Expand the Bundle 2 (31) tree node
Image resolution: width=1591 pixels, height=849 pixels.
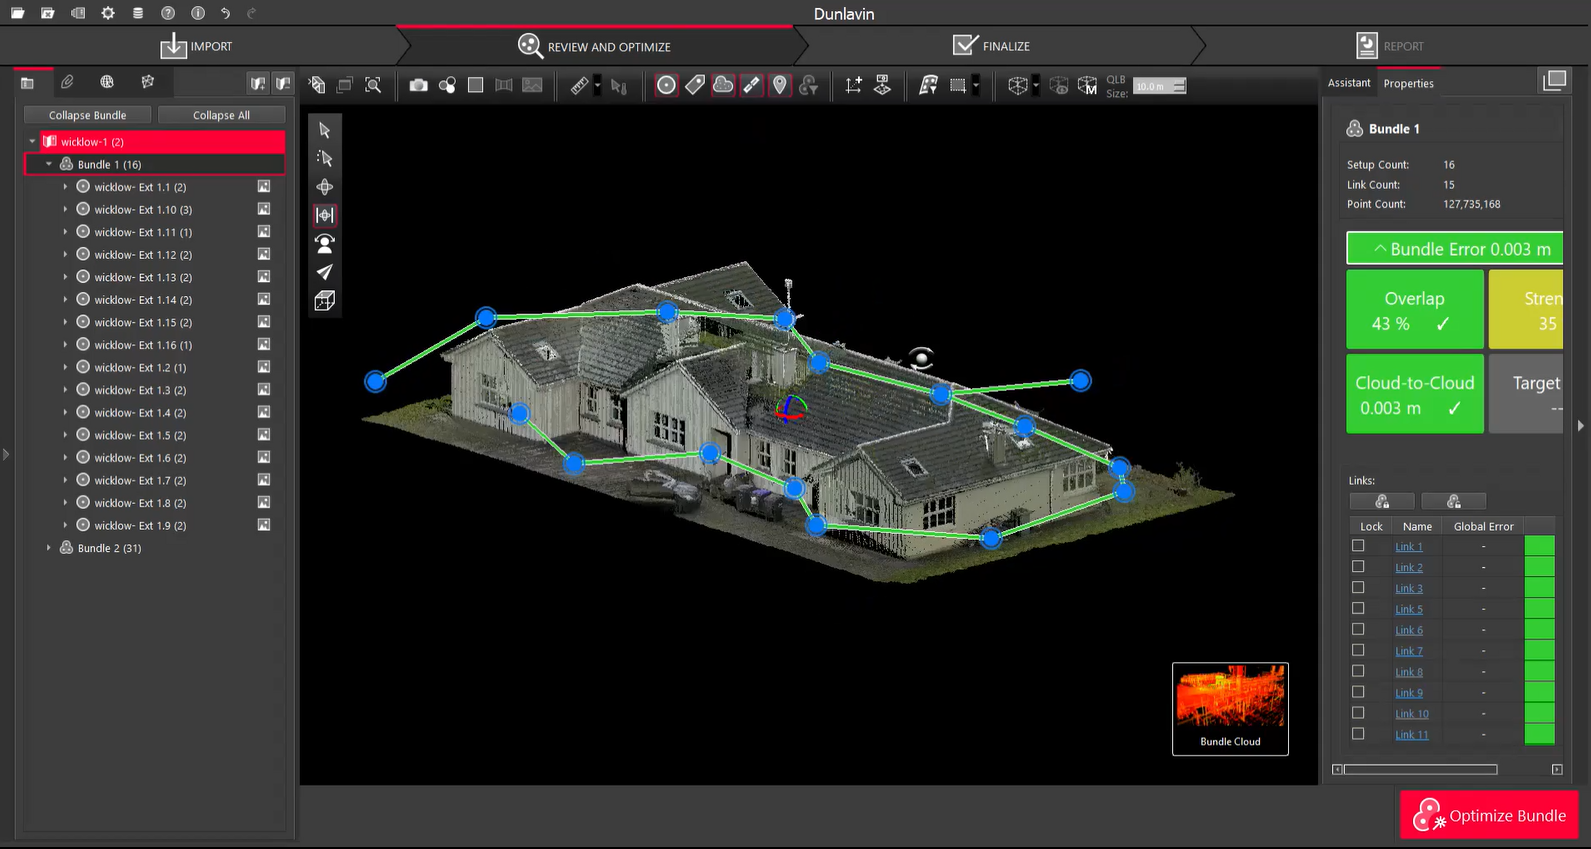(x=49, y=548)
